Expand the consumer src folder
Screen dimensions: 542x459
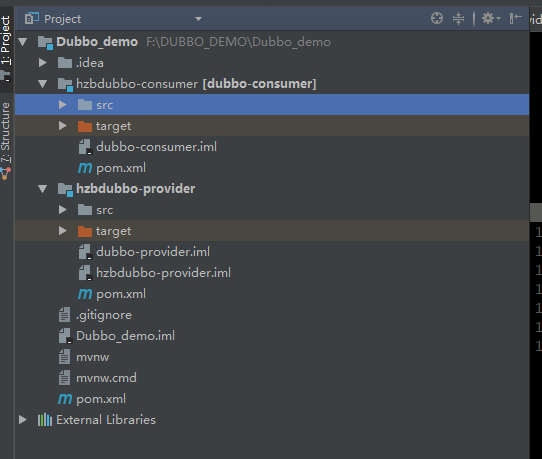[63, 104]
